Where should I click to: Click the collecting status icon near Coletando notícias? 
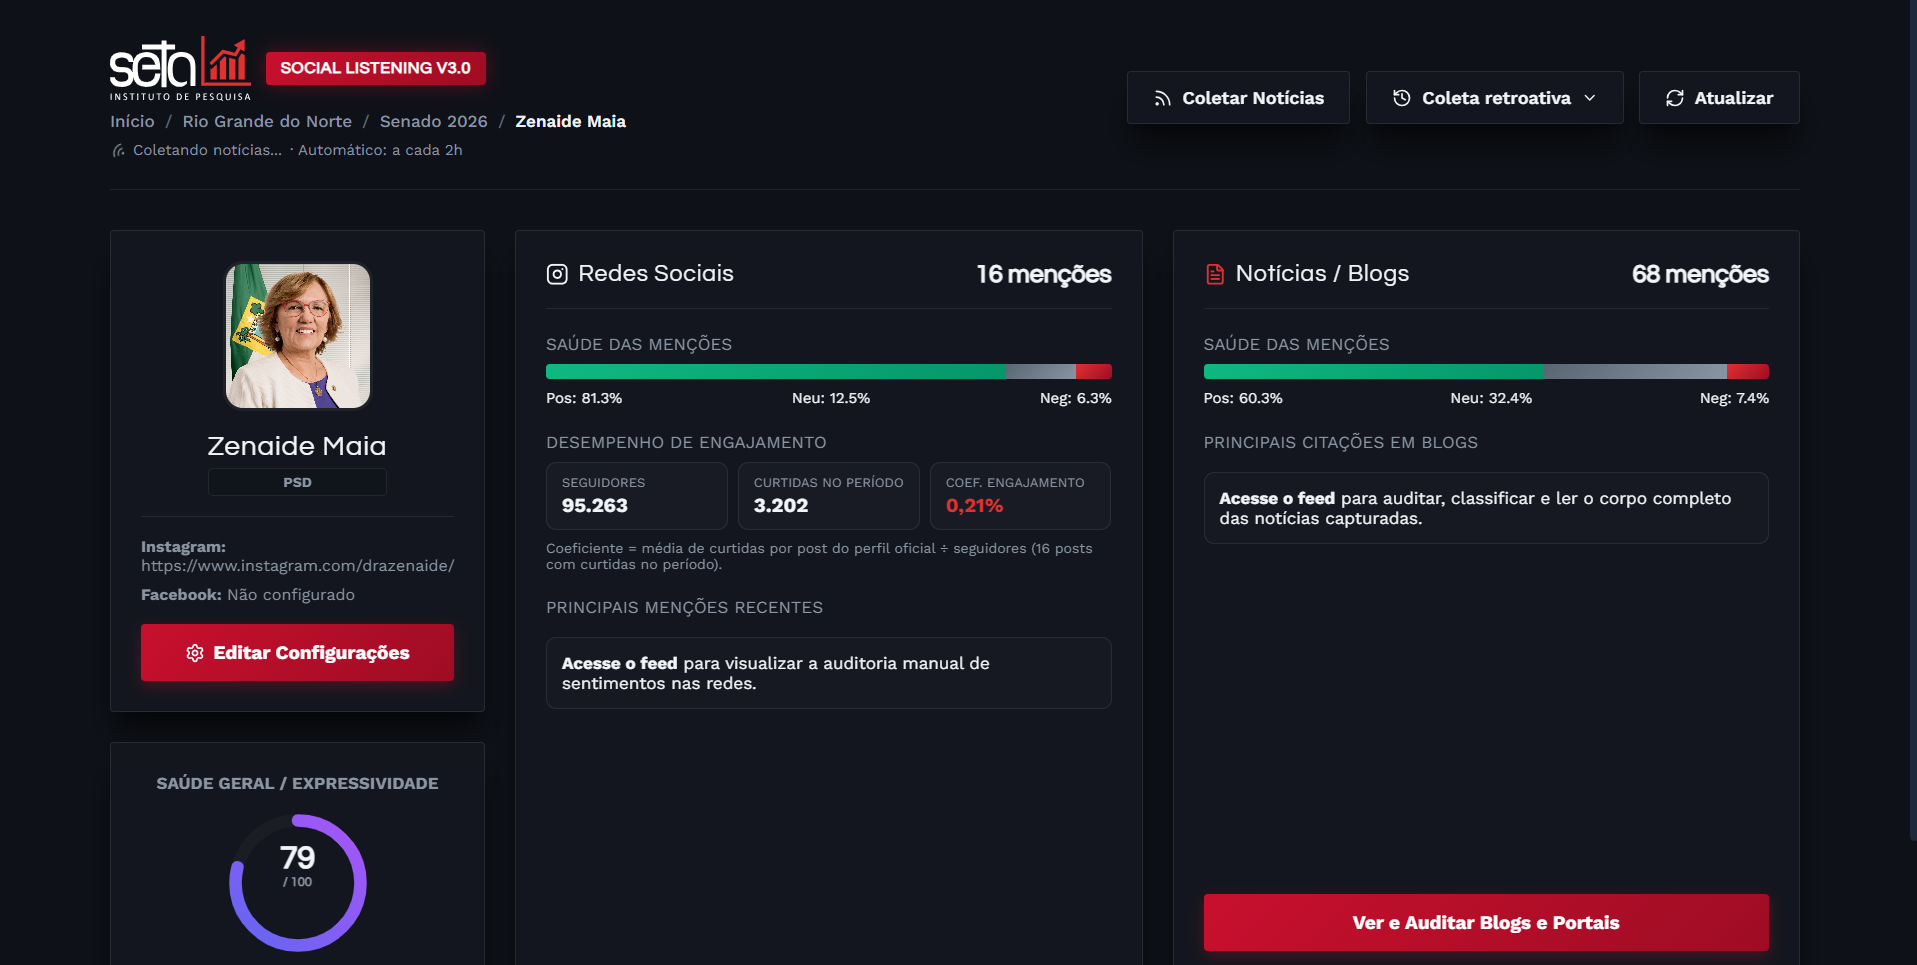pyautogui.click(x=119, y=150)
